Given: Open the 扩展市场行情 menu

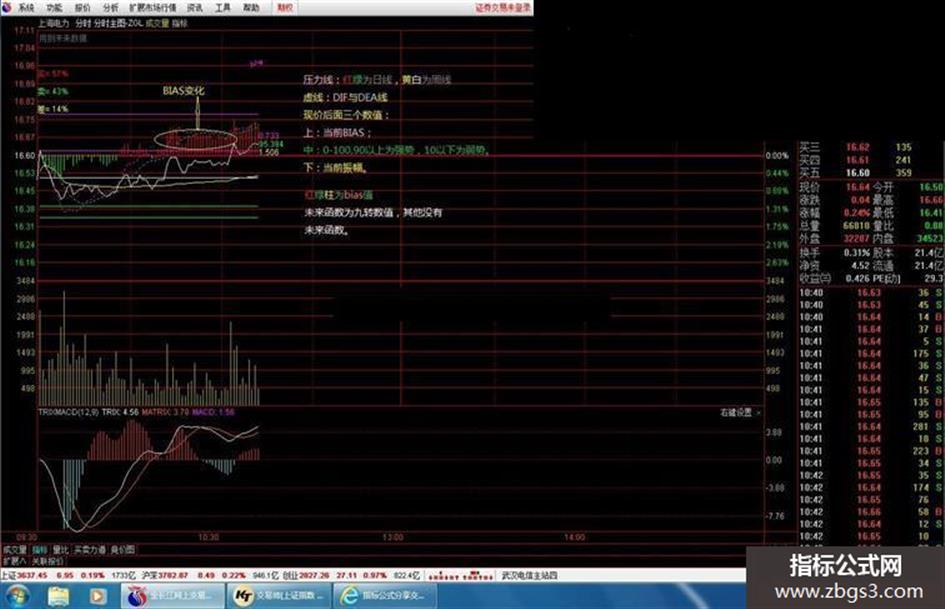Looking at the screenshot, I should point(152,8).
